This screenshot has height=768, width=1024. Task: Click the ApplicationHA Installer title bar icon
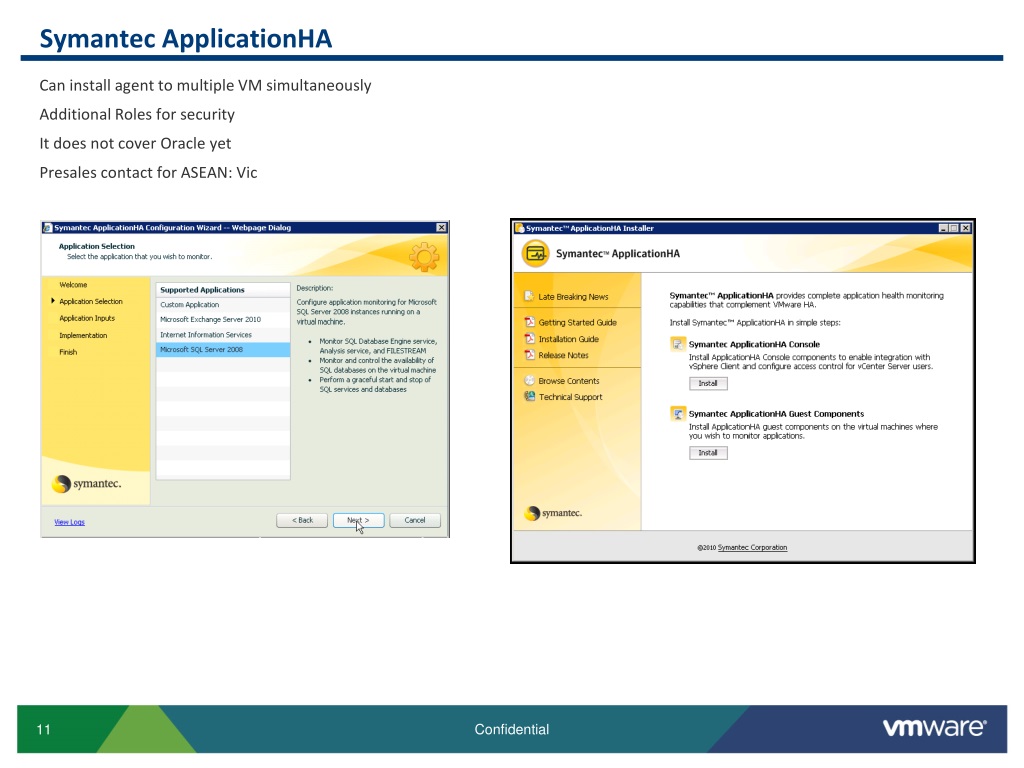tap(520, 228)
